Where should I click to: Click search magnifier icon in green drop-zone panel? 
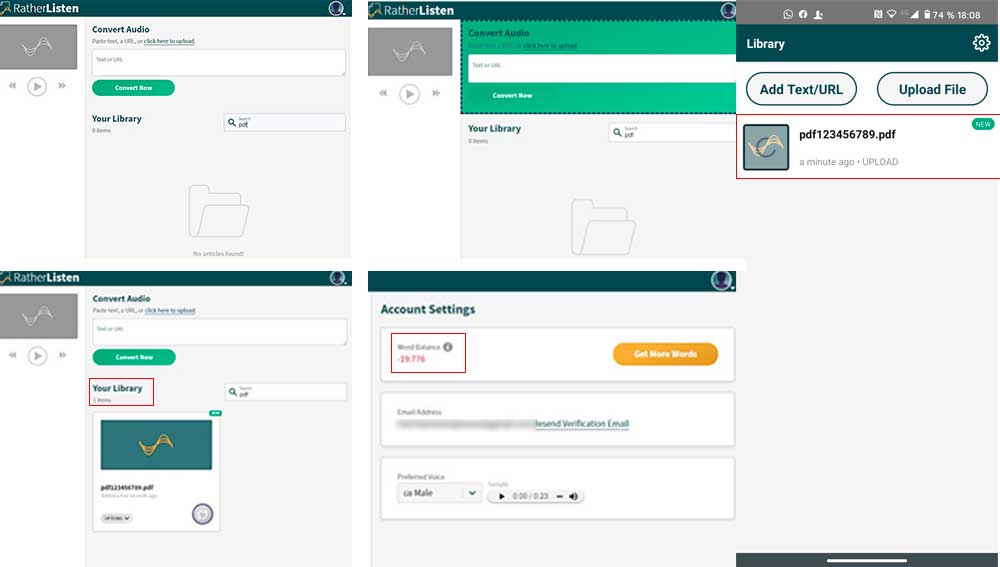[x=617, y=132]
